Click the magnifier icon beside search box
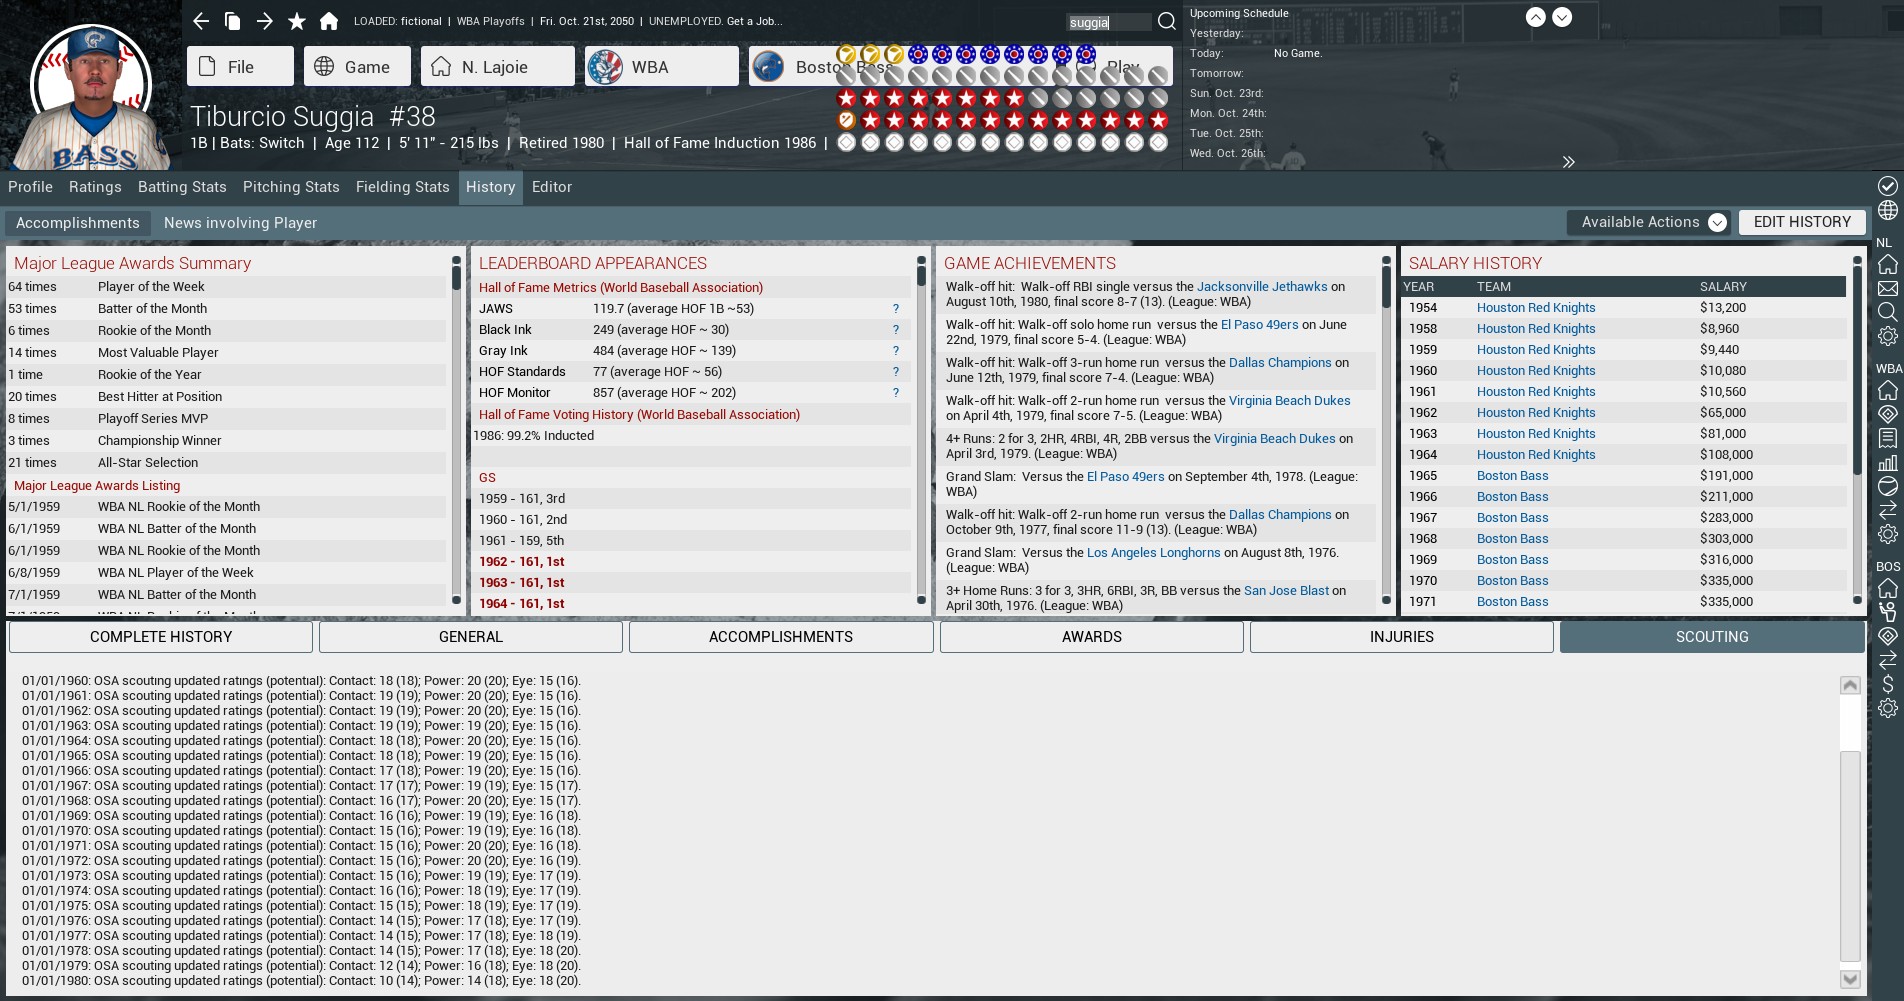The width and height of the screenshot is (1904, 1001). [x=1166, y=22]
